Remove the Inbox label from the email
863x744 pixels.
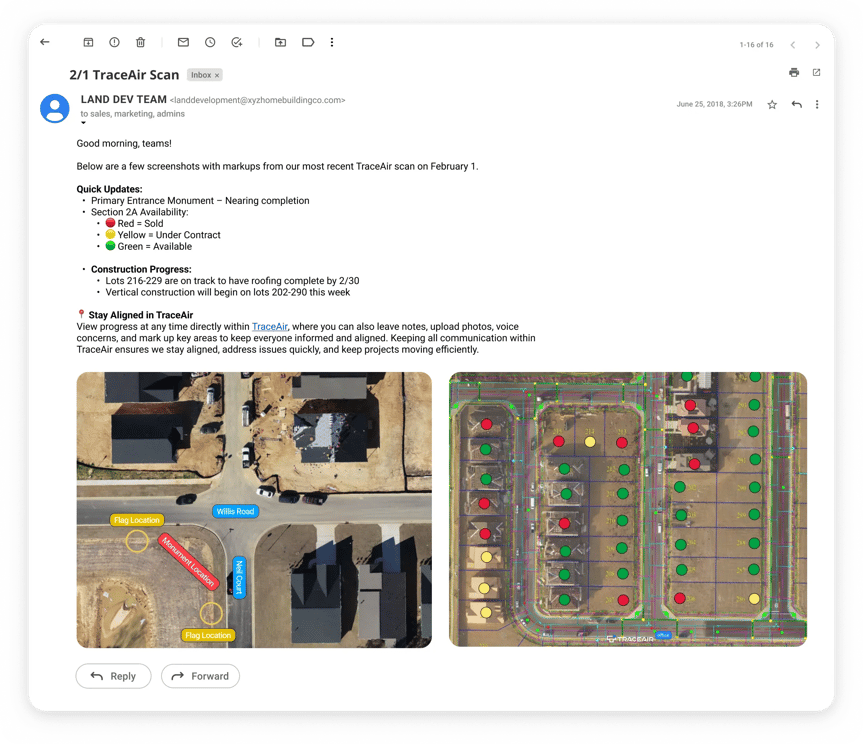(x=215, y=74)
